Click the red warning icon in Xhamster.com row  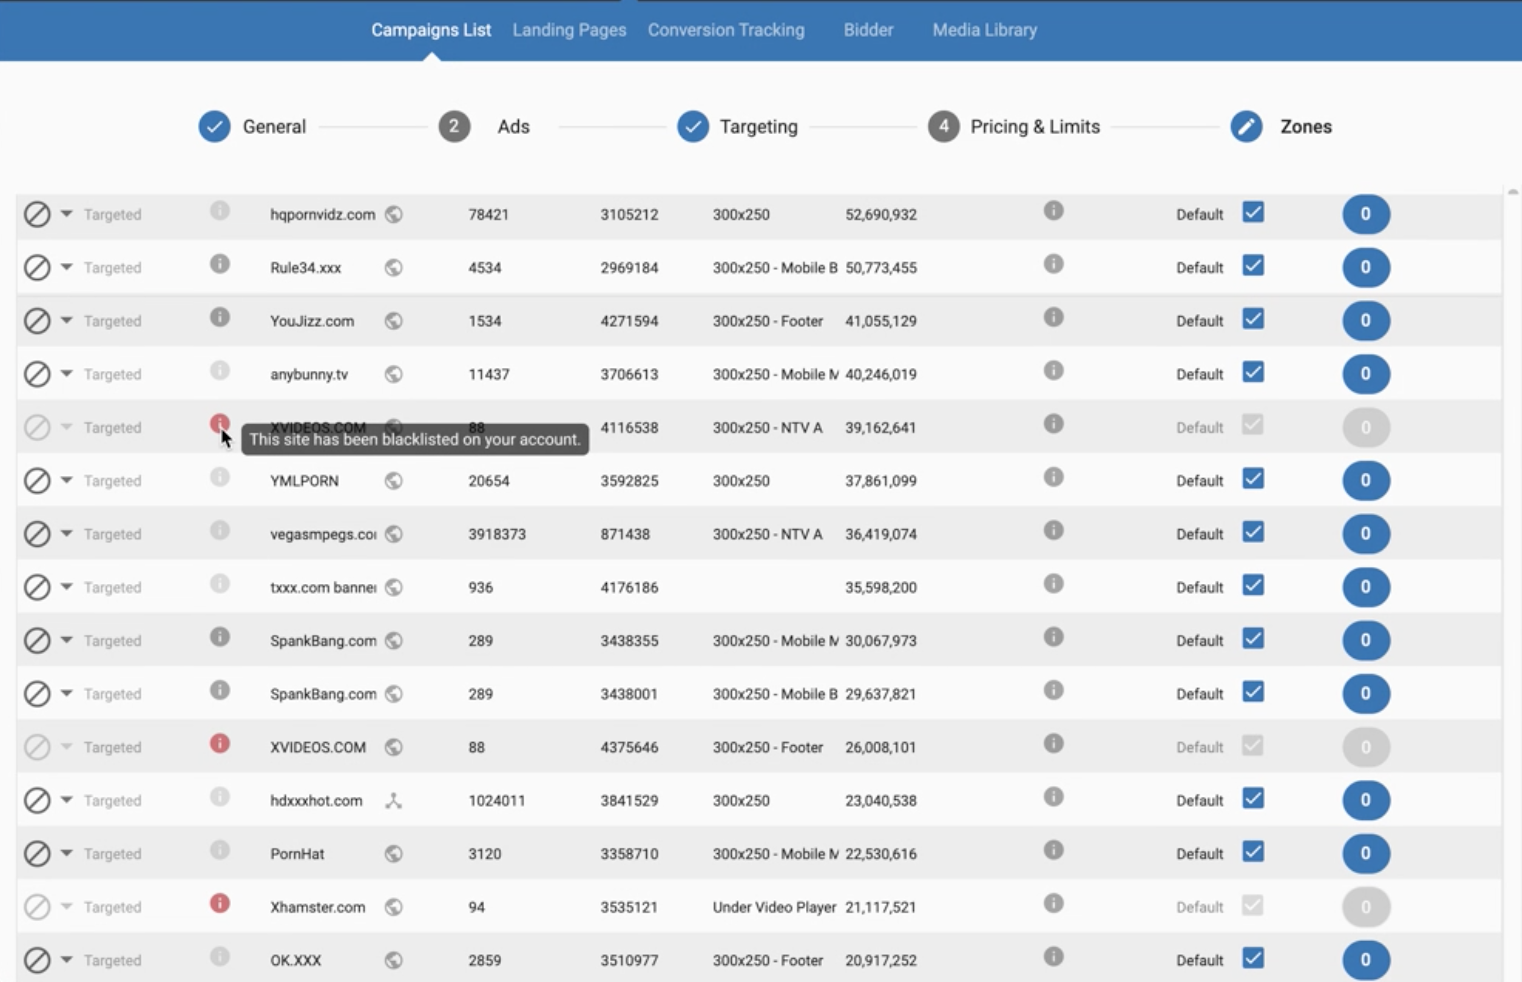[x=220, y=904]
